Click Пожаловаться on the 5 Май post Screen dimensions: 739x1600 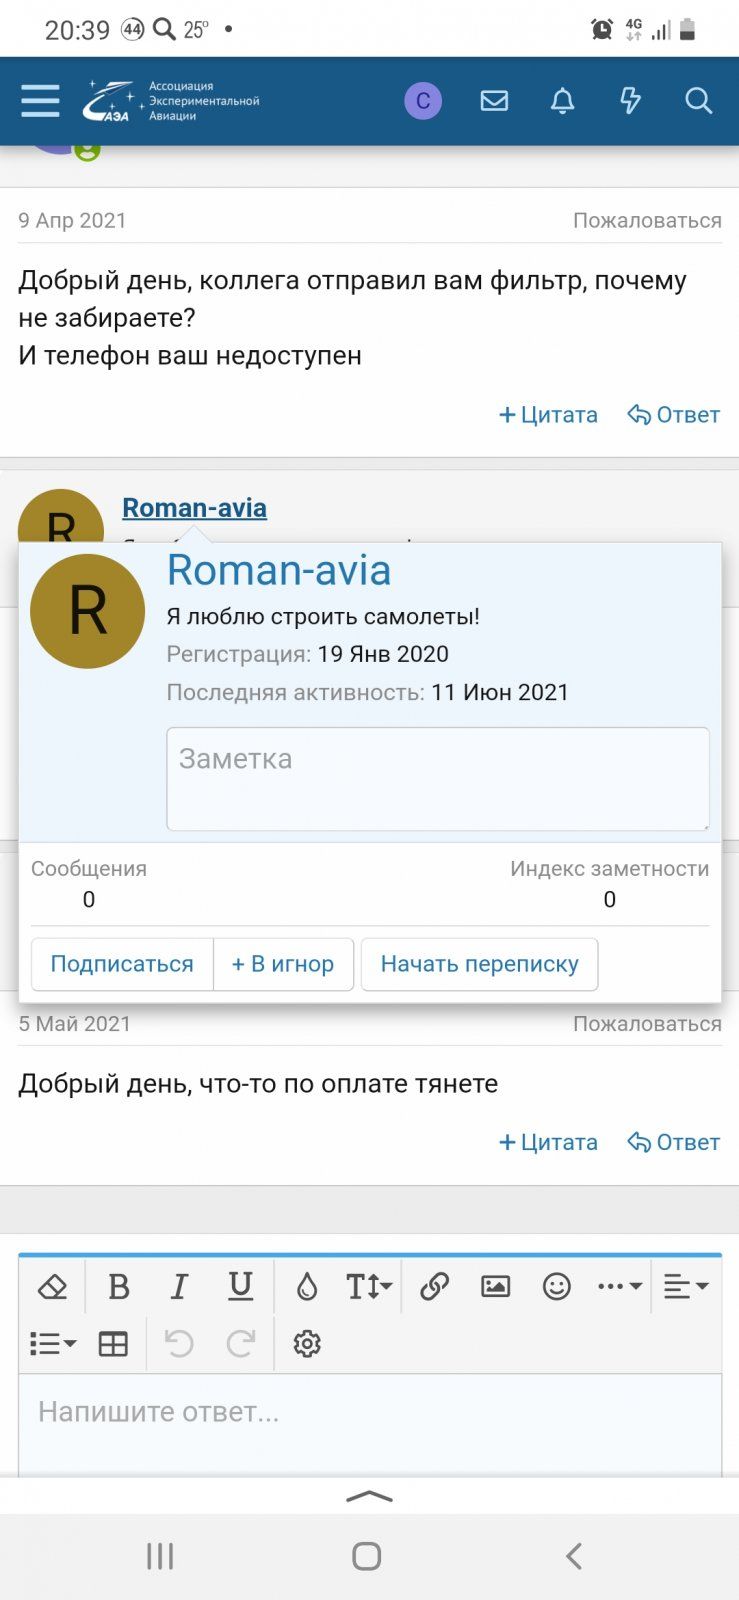[646, 1023]
